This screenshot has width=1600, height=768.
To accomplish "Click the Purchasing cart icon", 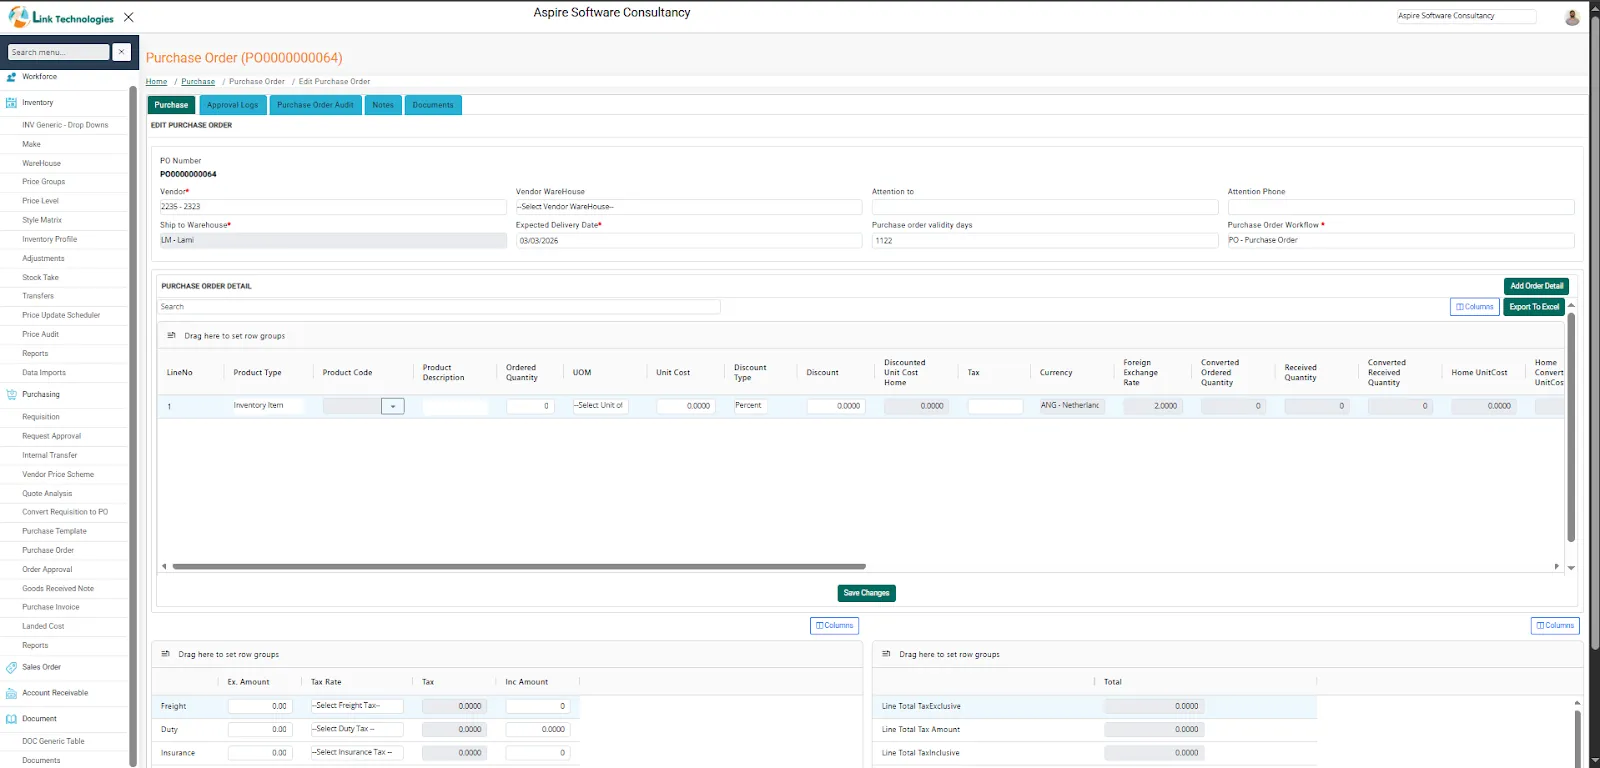I will pos(11,395).
